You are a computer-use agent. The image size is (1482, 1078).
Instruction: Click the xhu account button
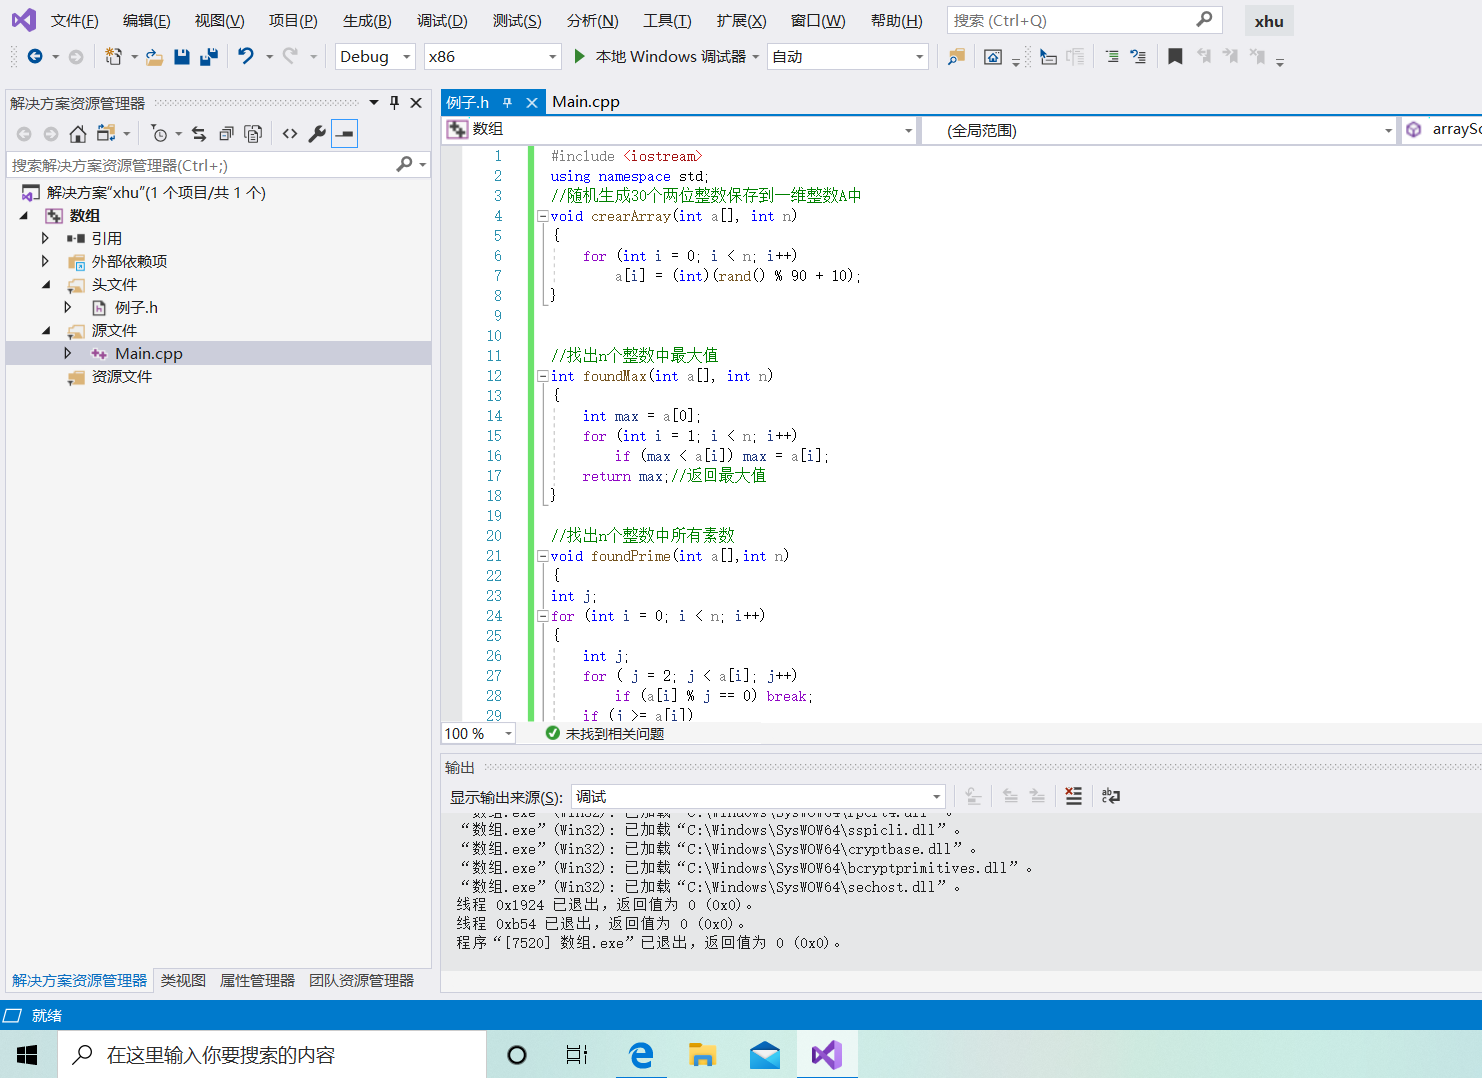[1269, 21]
